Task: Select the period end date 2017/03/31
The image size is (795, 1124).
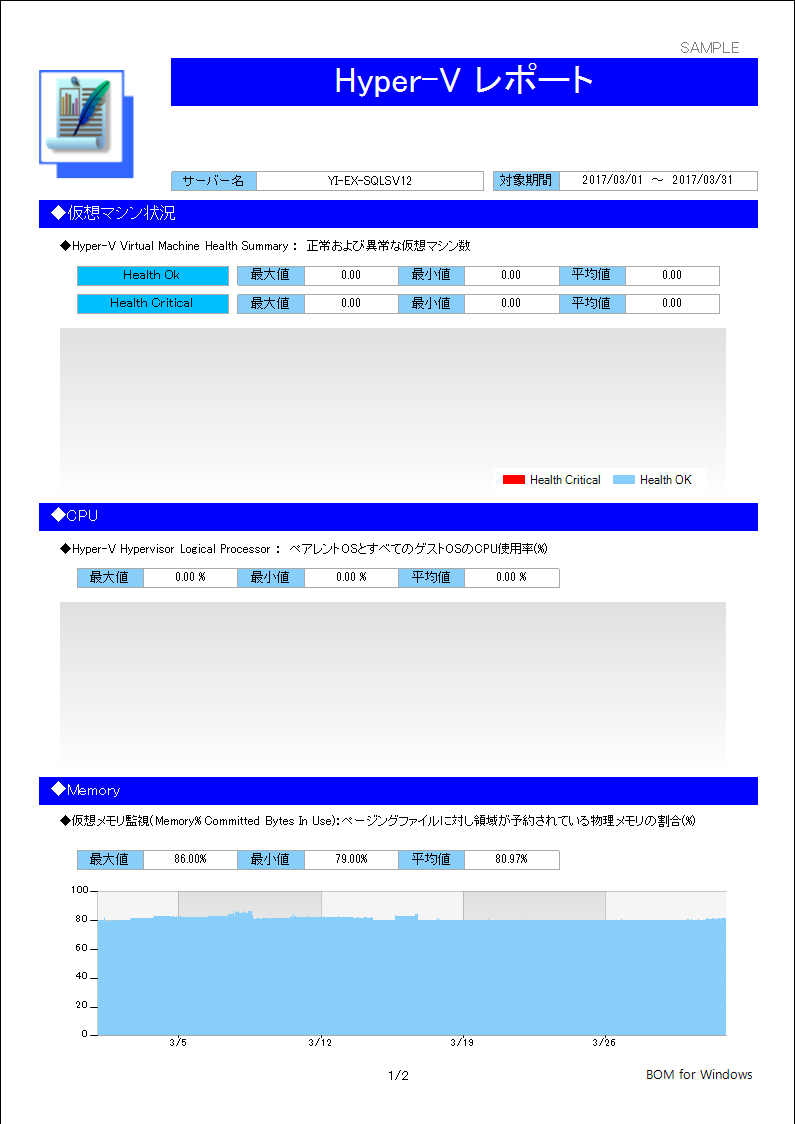Action: (x=702, y=181)
